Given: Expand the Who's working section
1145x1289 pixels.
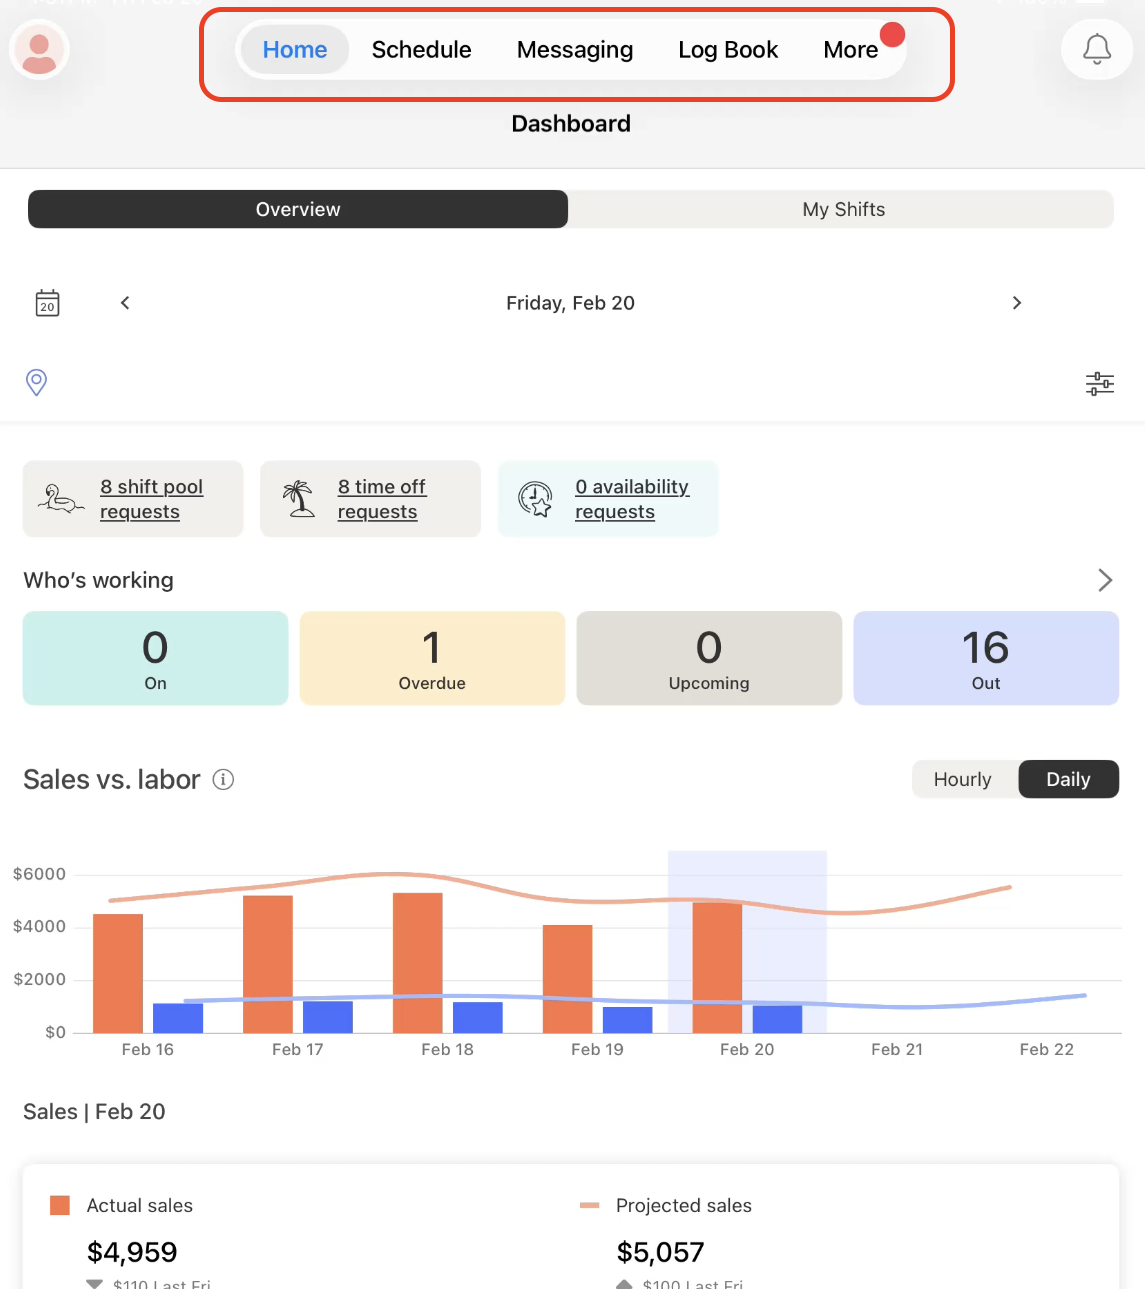Looking at the screenshot, I should click(1104, 580).
